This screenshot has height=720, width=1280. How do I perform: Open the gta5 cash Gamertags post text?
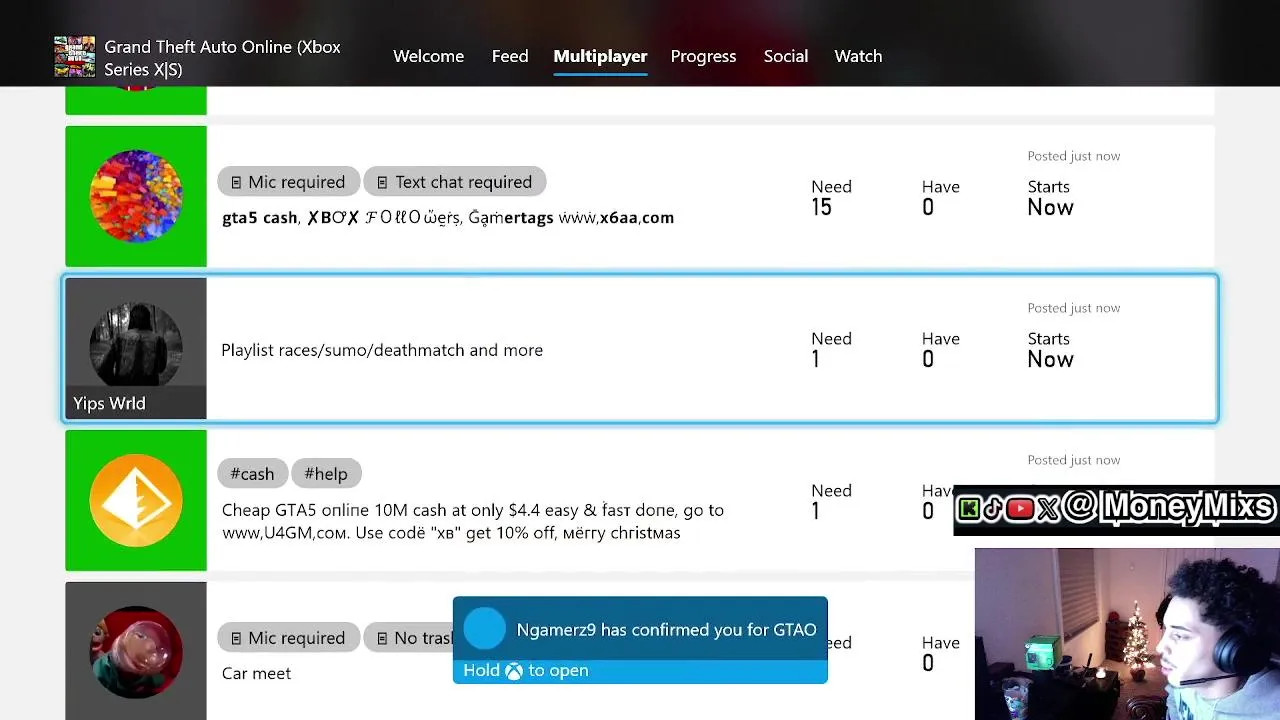click(448, 217)
